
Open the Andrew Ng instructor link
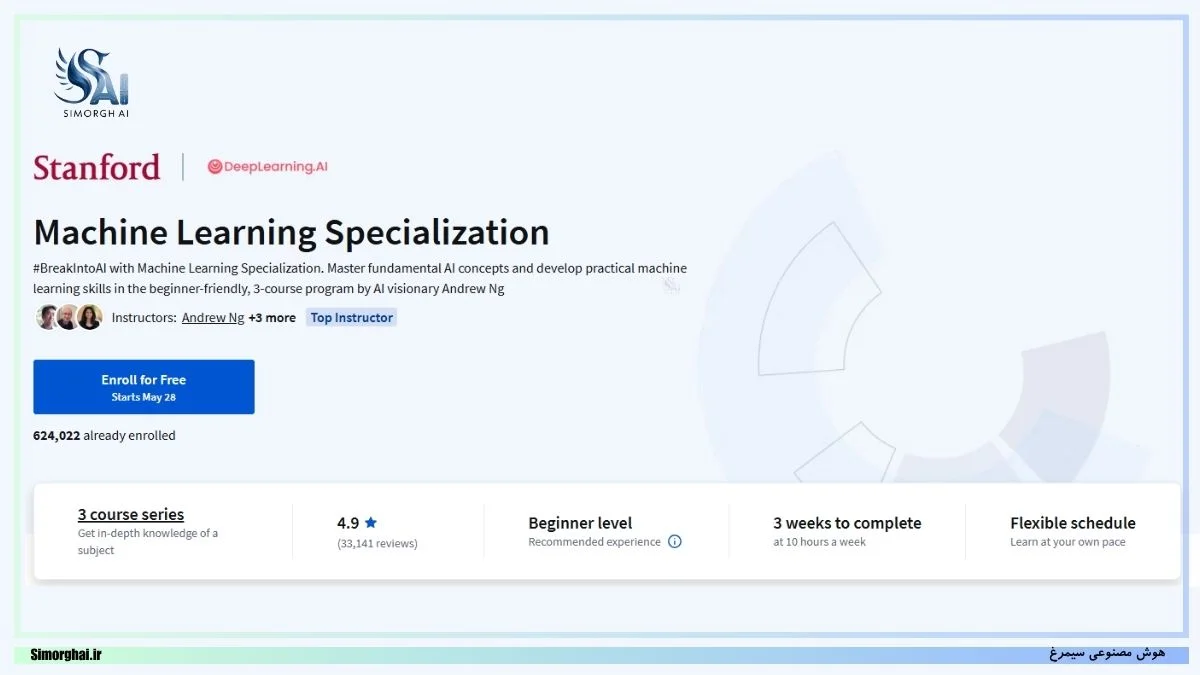[x=213, y=318]
